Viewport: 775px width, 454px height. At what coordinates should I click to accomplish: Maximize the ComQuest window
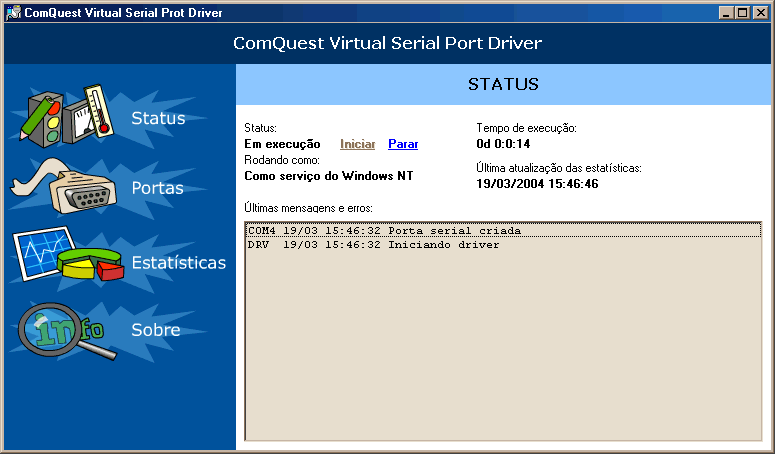[742, 12]
